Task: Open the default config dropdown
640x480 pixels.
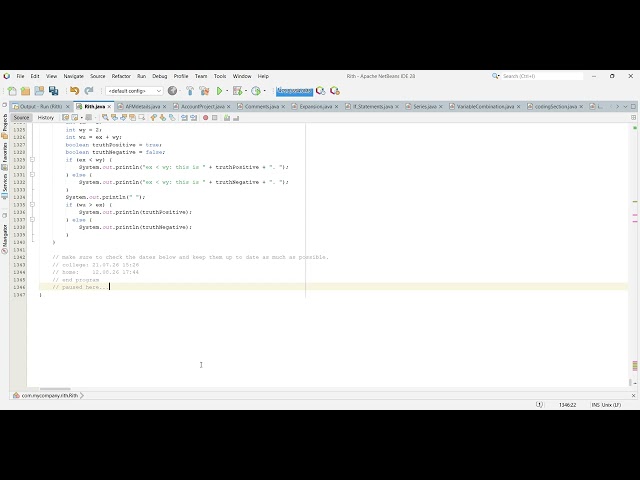Action: pos(134,91)
